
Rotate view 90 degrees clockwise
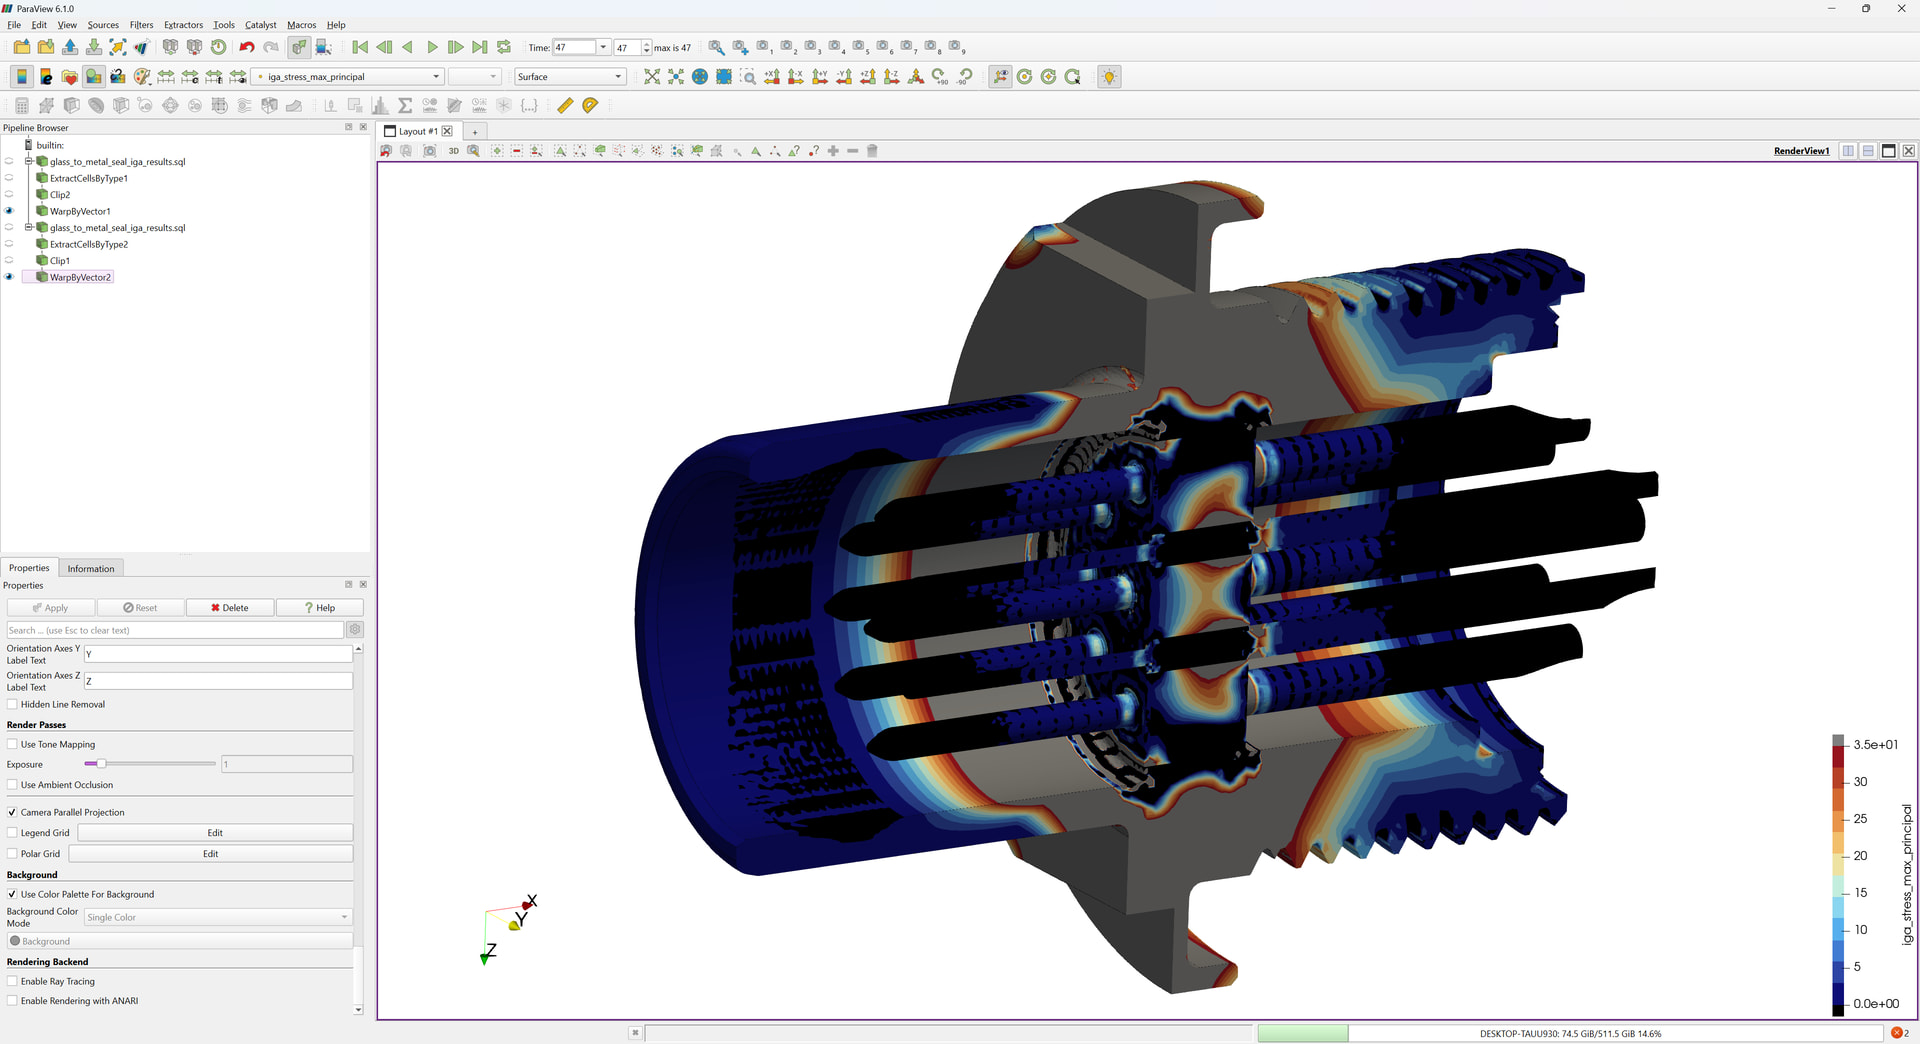(940, 77)
